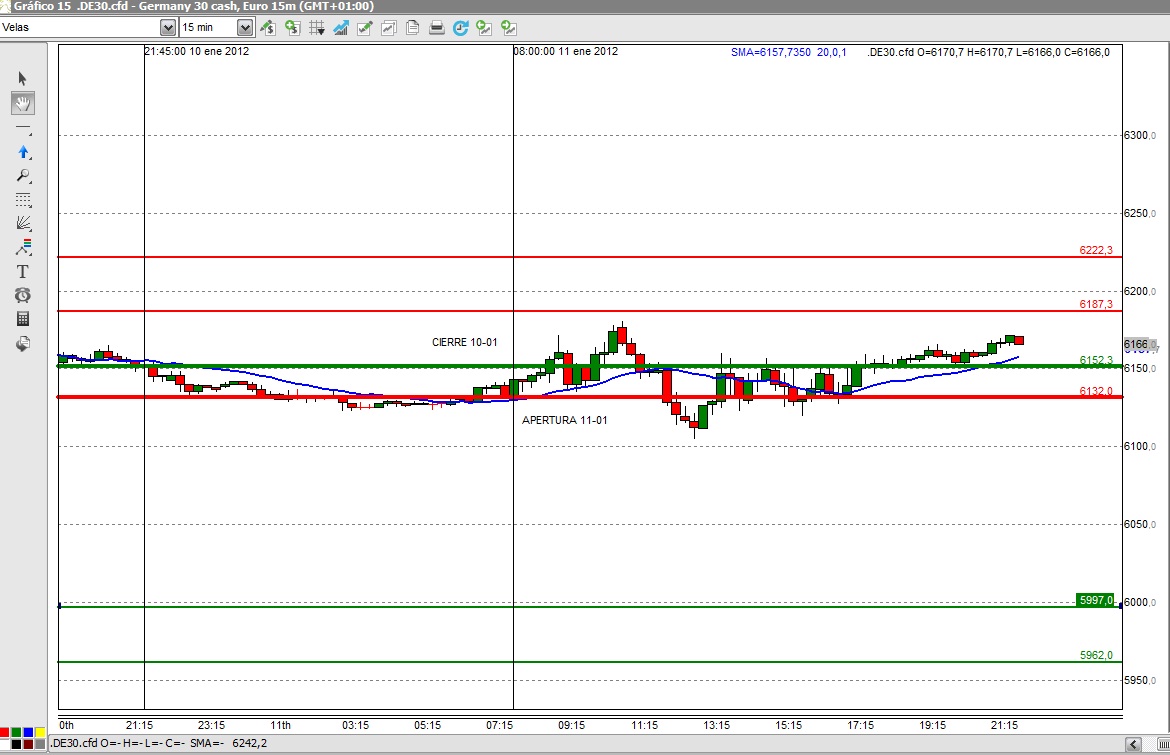The image size is (1170, 755).
Task: Click the 6222,3 red line label
Action: (1095, 250)
